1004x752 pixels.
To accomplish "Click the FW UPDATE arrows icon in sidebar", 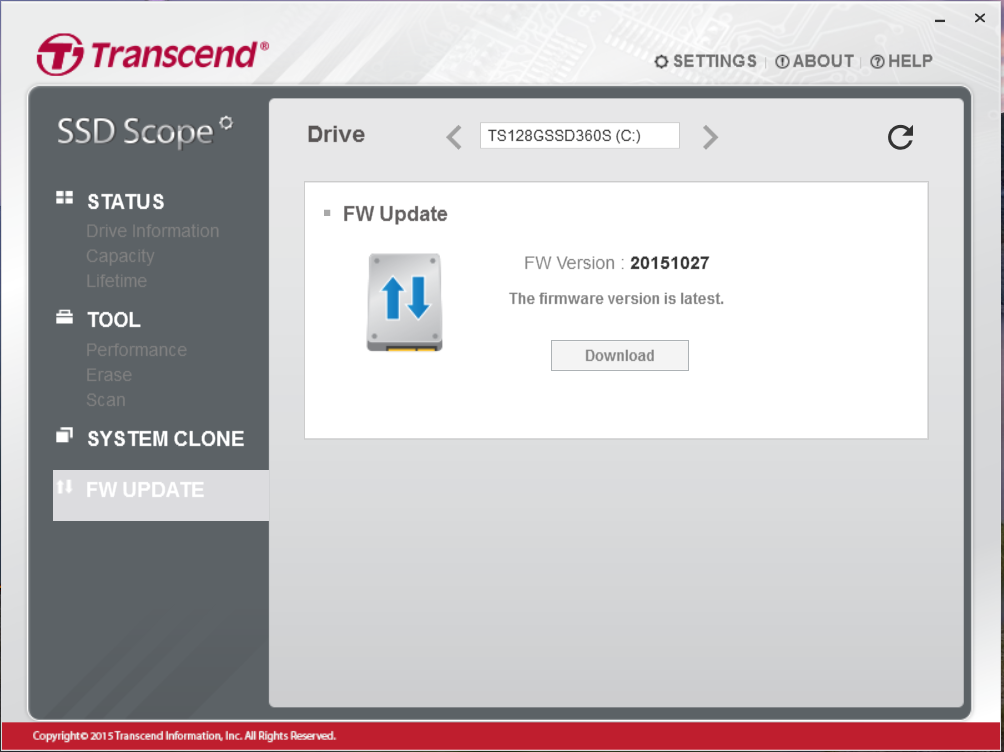I will (x=65, y=487).
